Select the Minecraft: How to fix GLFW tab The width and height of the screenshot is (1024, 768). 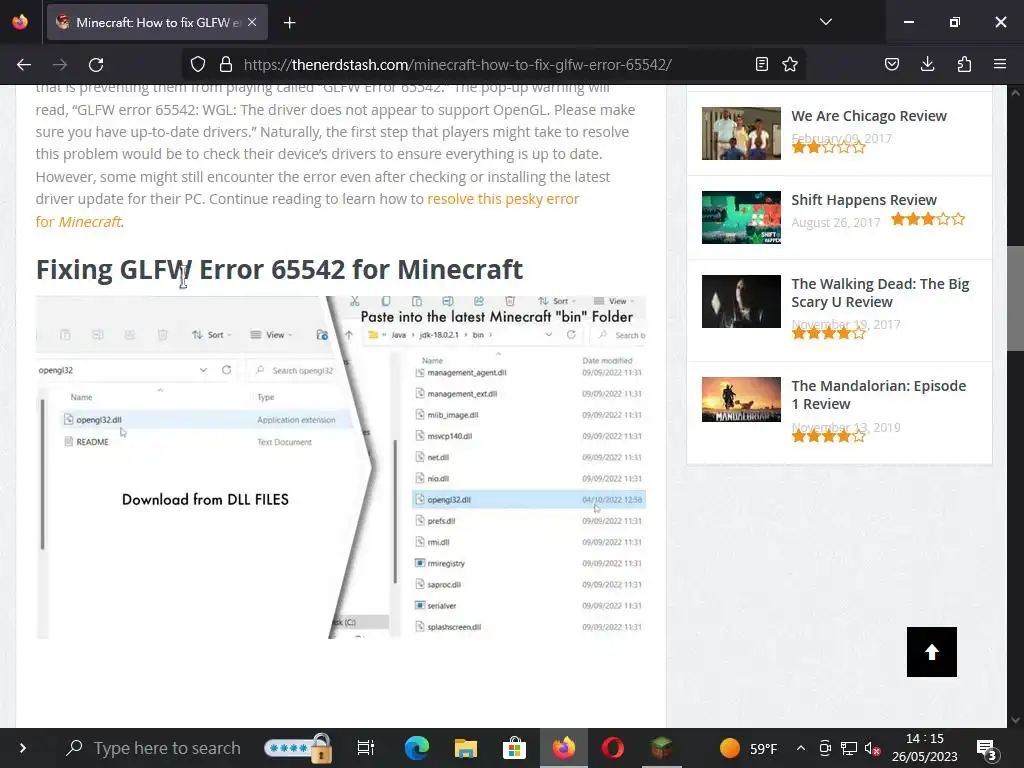pos(157,22)
